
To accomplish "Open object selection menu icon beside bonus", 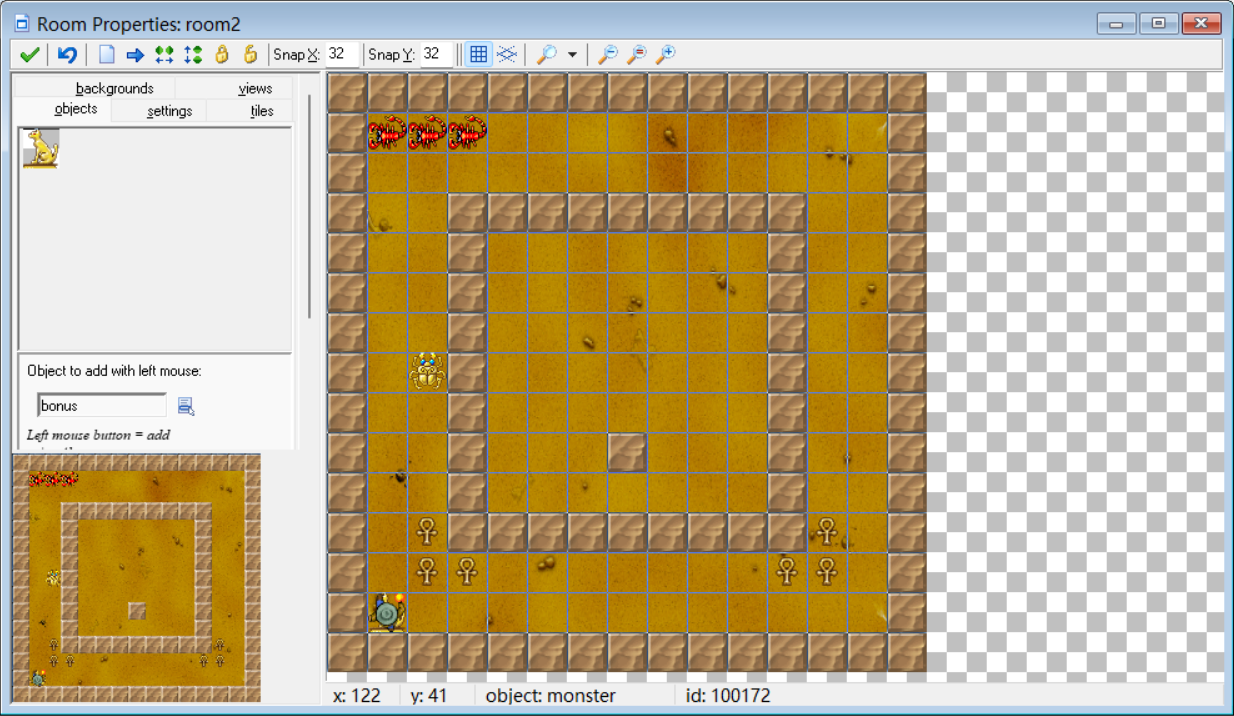I will [x=185, y=405].
